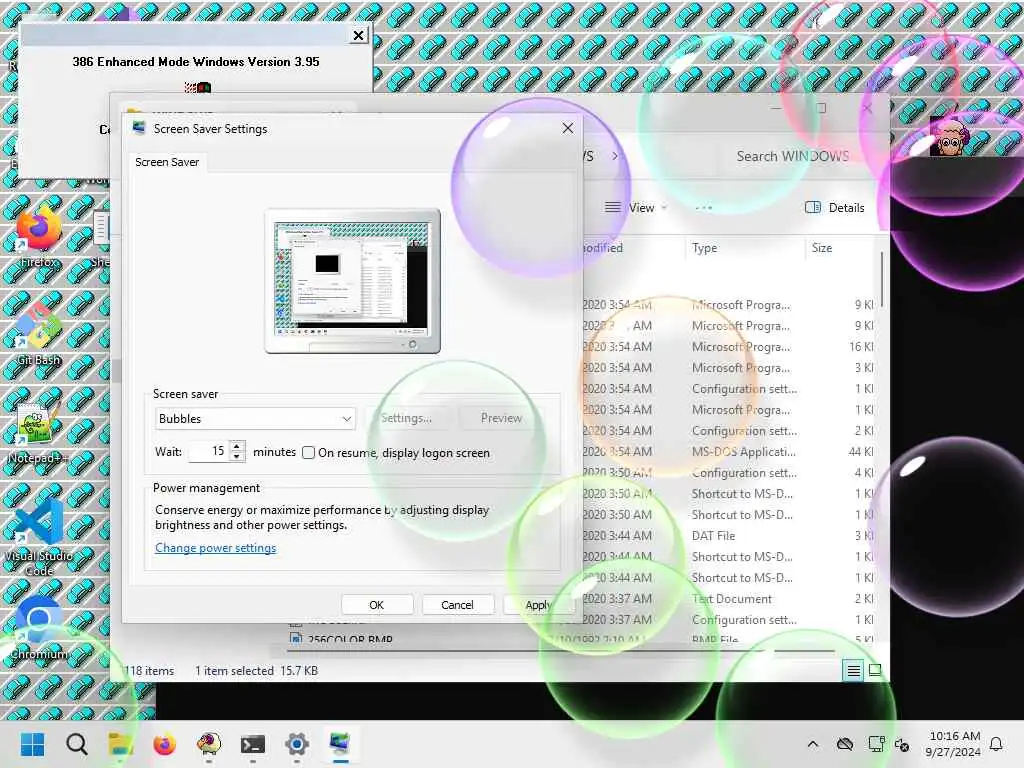1024x768 pixels.
Task: Enable On resume, display logon screen
Action: pyautogui.click(x=308, y=453)
